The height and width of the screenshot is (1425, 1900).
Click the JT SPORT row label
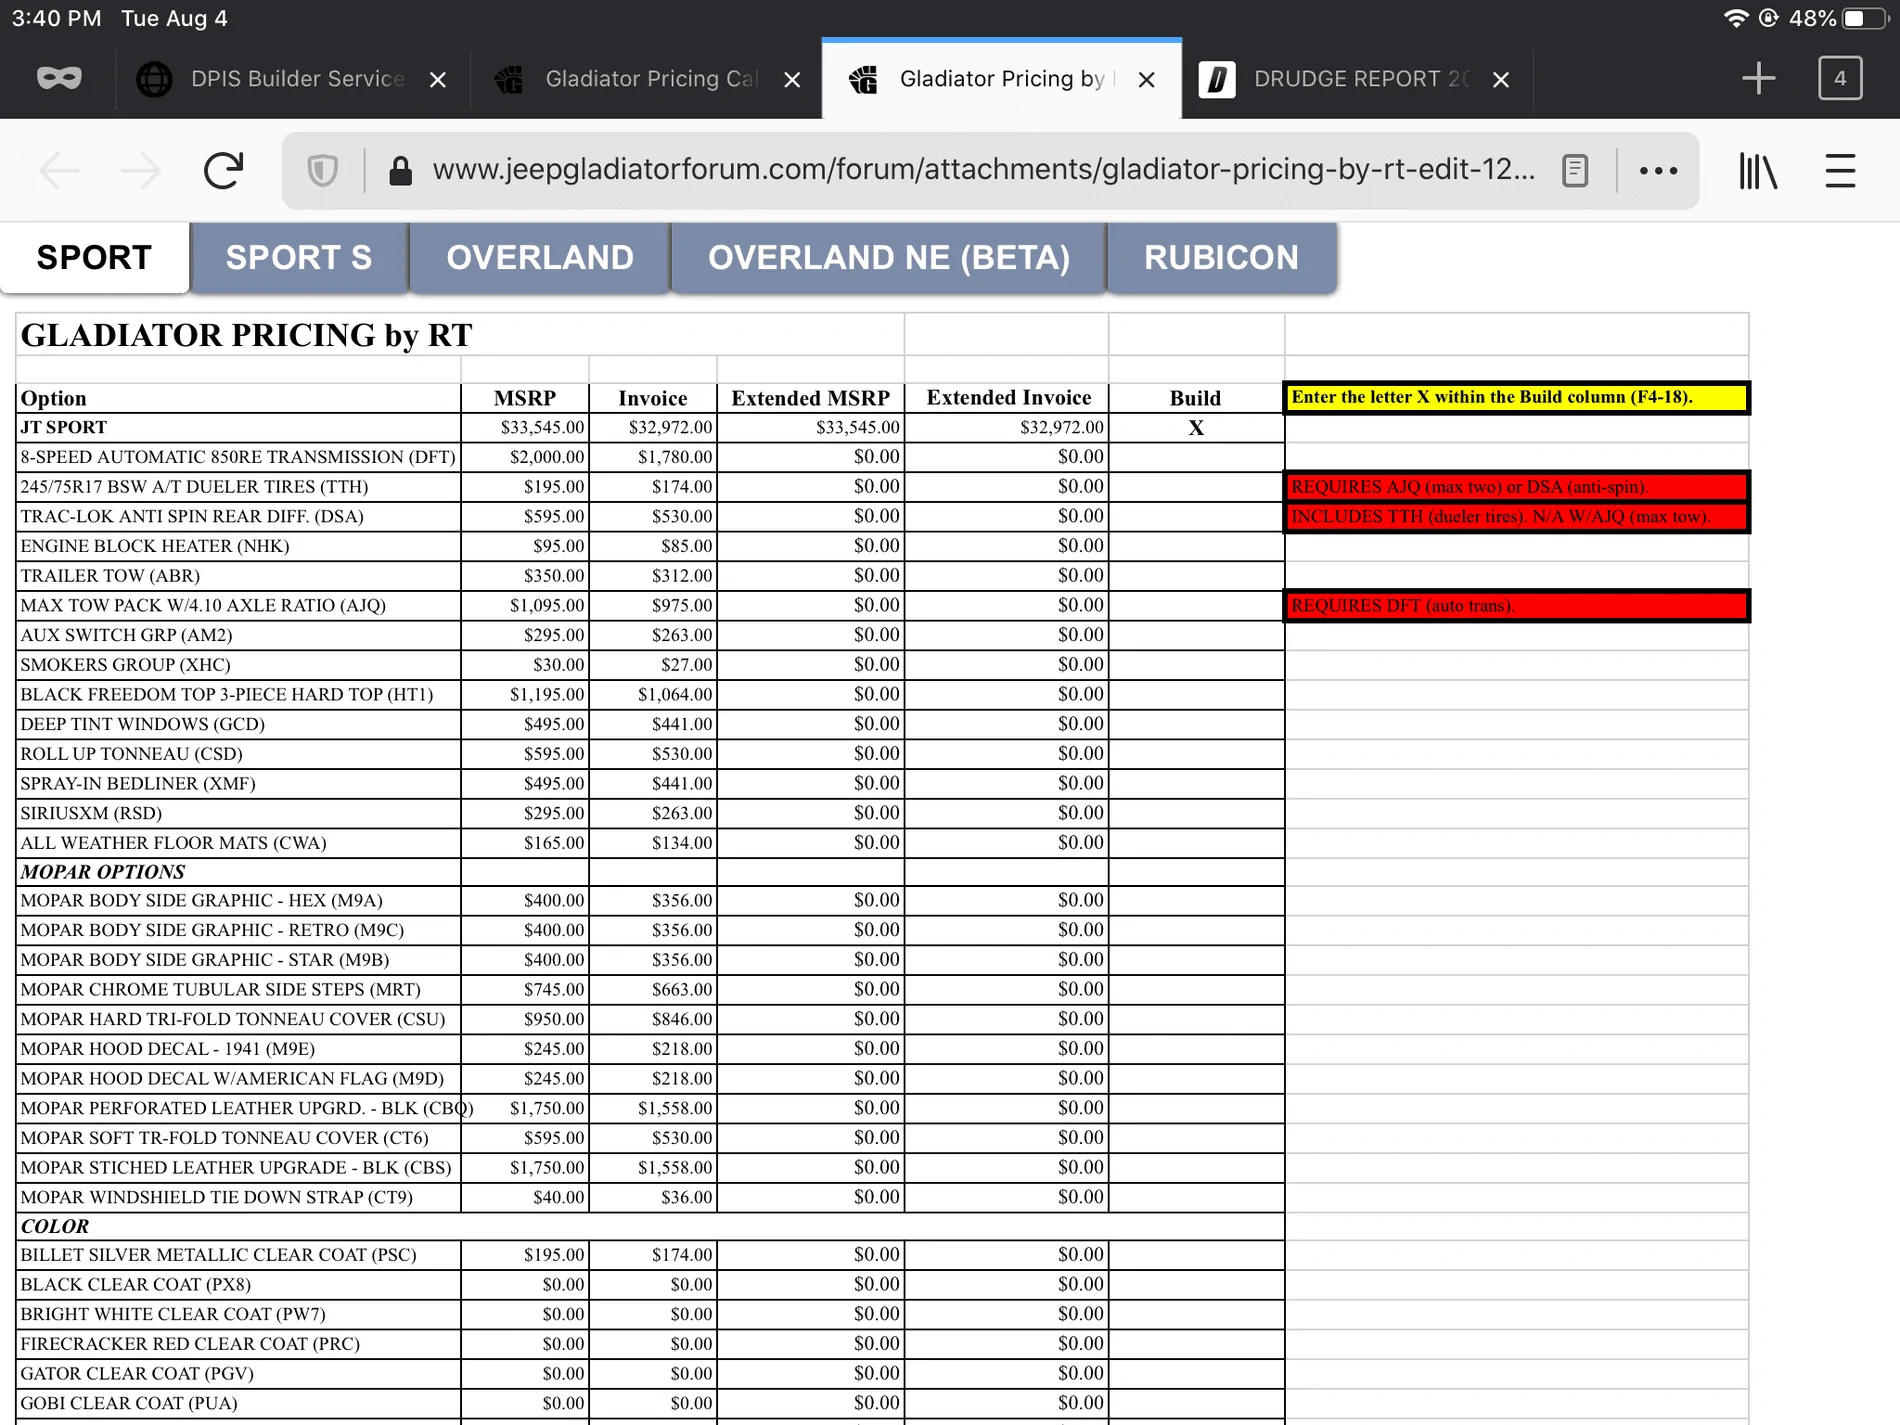[x=63, y=427]
